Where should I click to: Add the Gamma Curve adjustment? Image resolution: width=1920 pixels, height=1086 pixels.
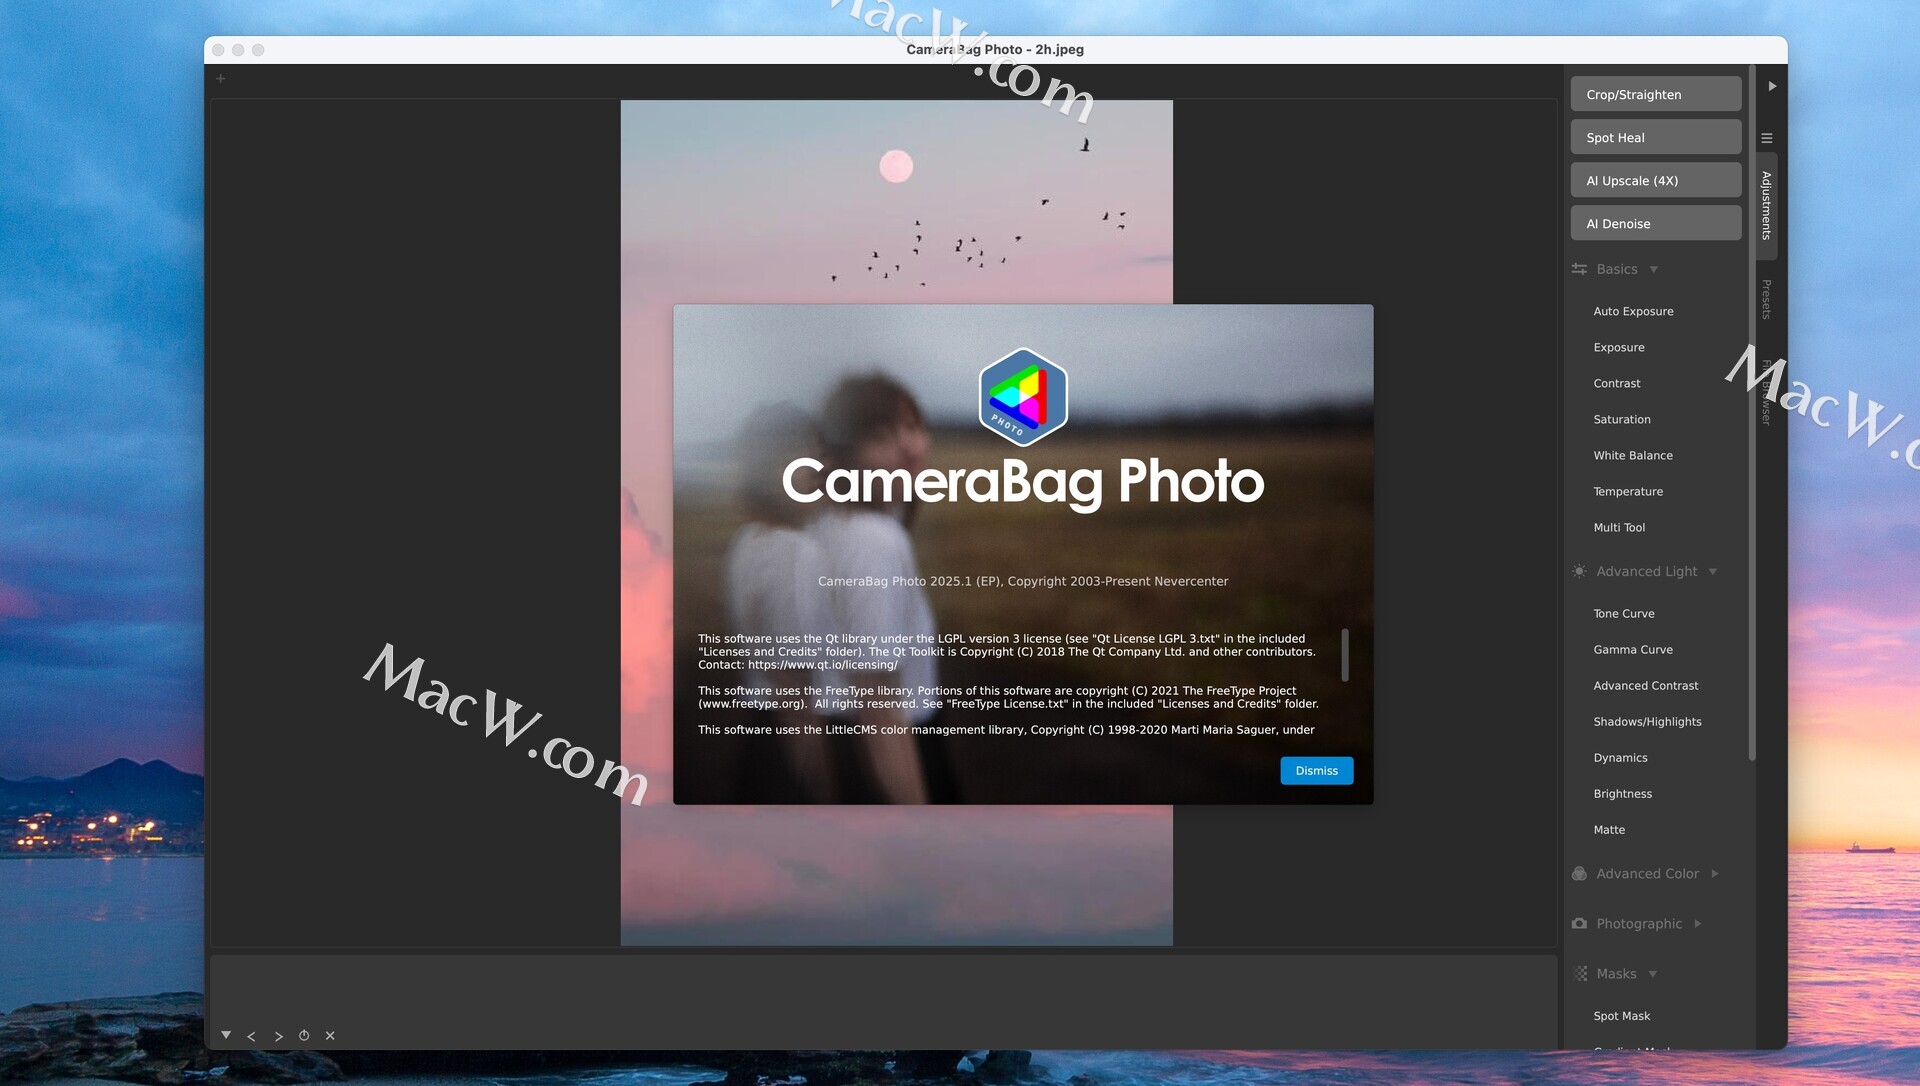[1633, 649]
